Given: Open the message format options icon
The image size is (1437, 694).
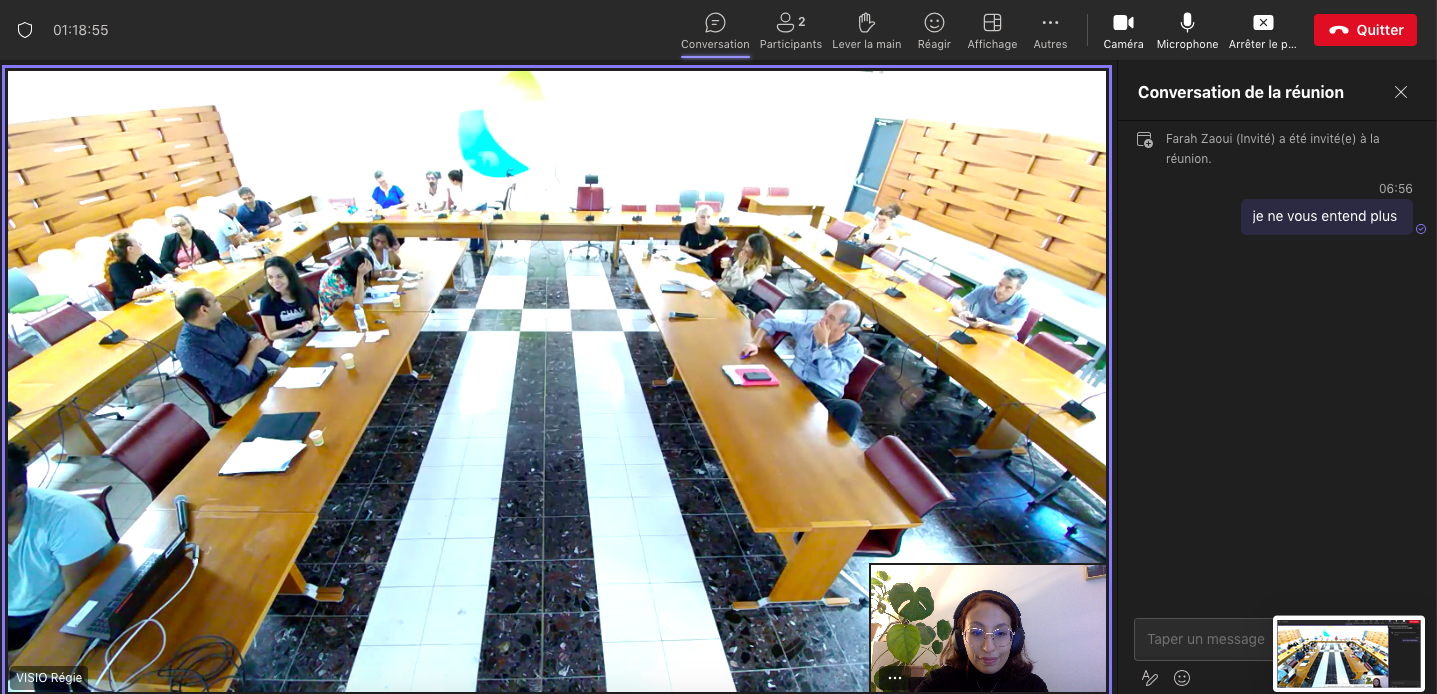Looking at the screenshot, I should pos(1150,678).
